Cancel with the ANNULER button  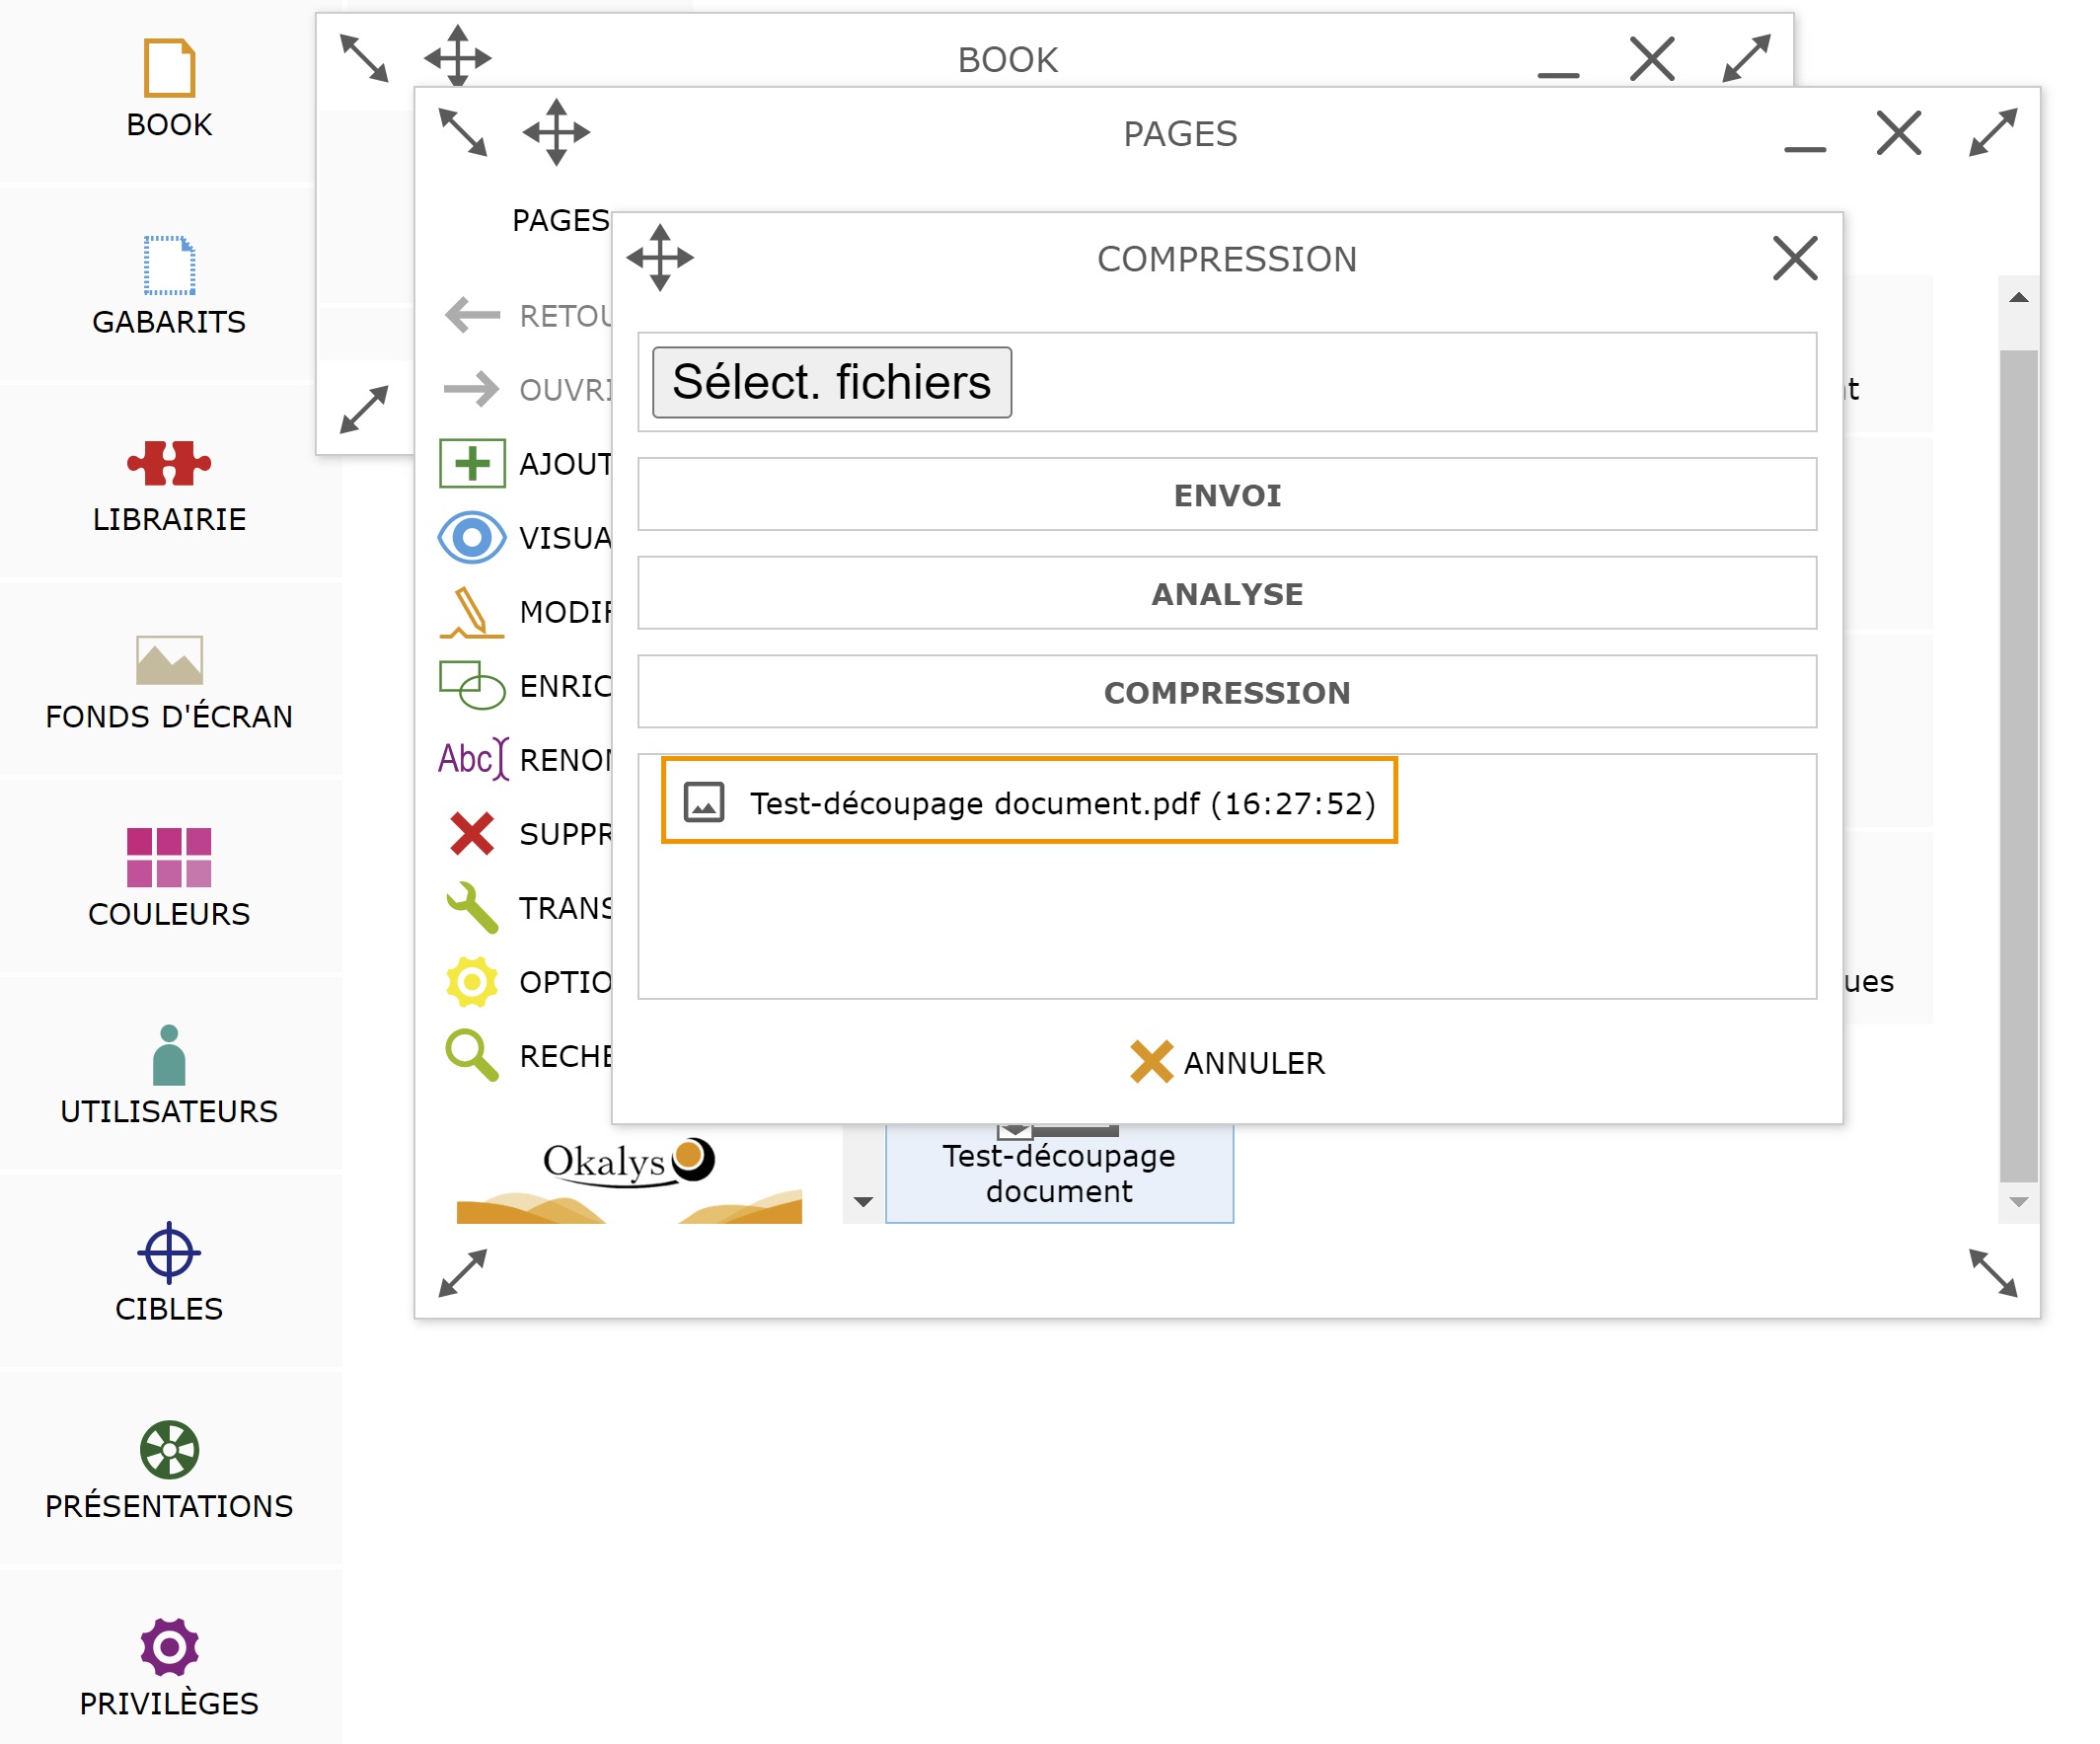(1227, 1062)
